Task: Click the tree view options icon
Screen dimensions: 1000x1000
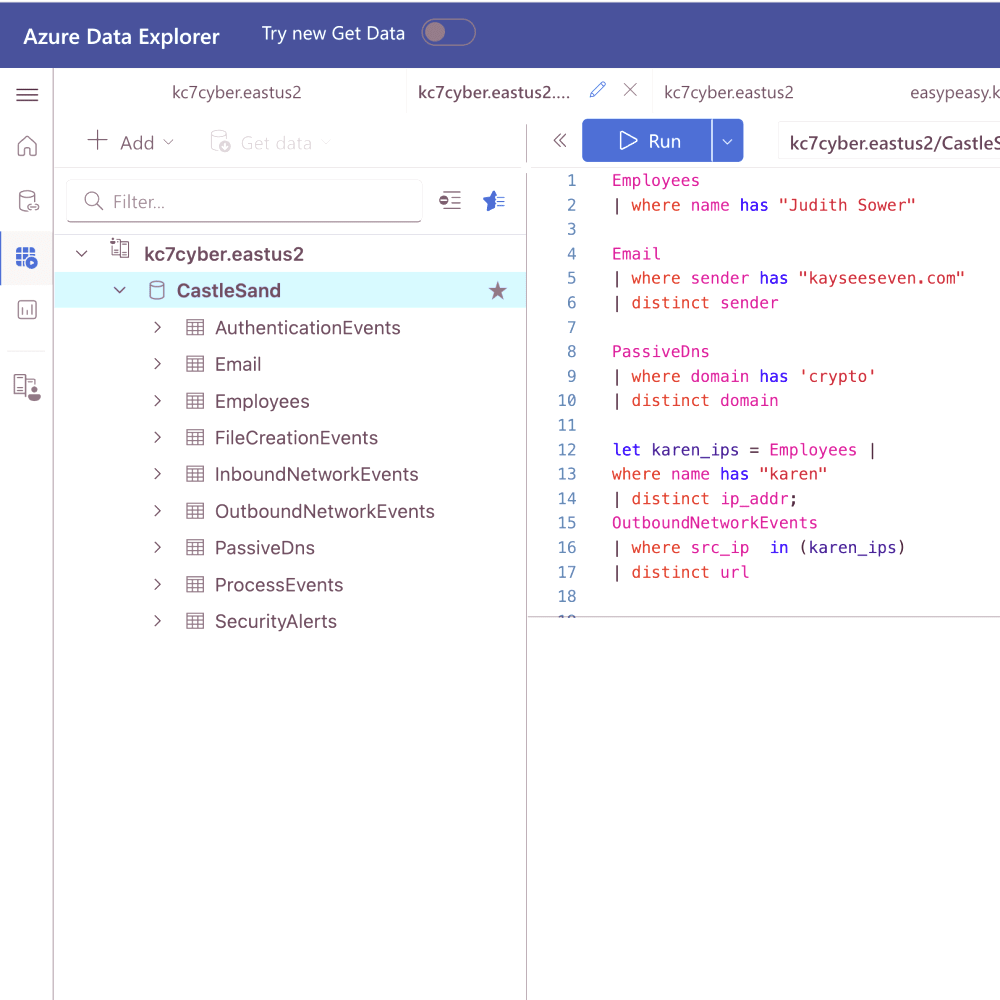Action: click(450, 200)
